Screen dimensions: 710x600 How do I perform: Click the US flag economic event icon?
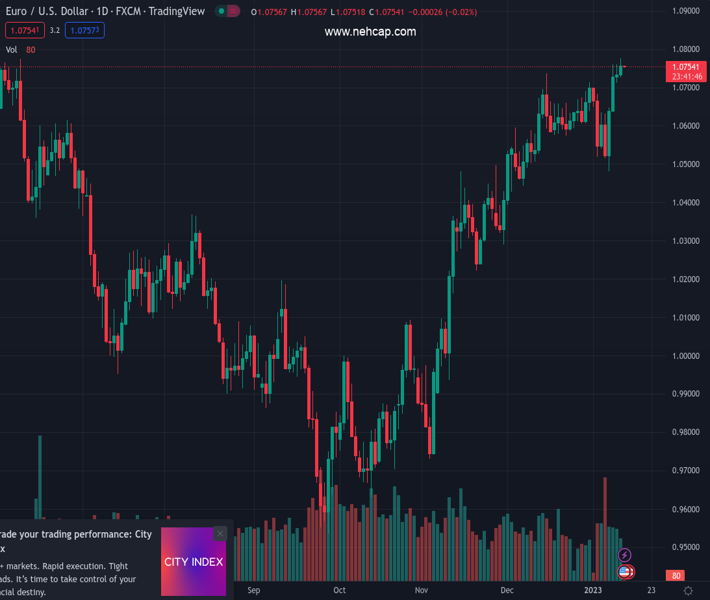pos(625,572)
